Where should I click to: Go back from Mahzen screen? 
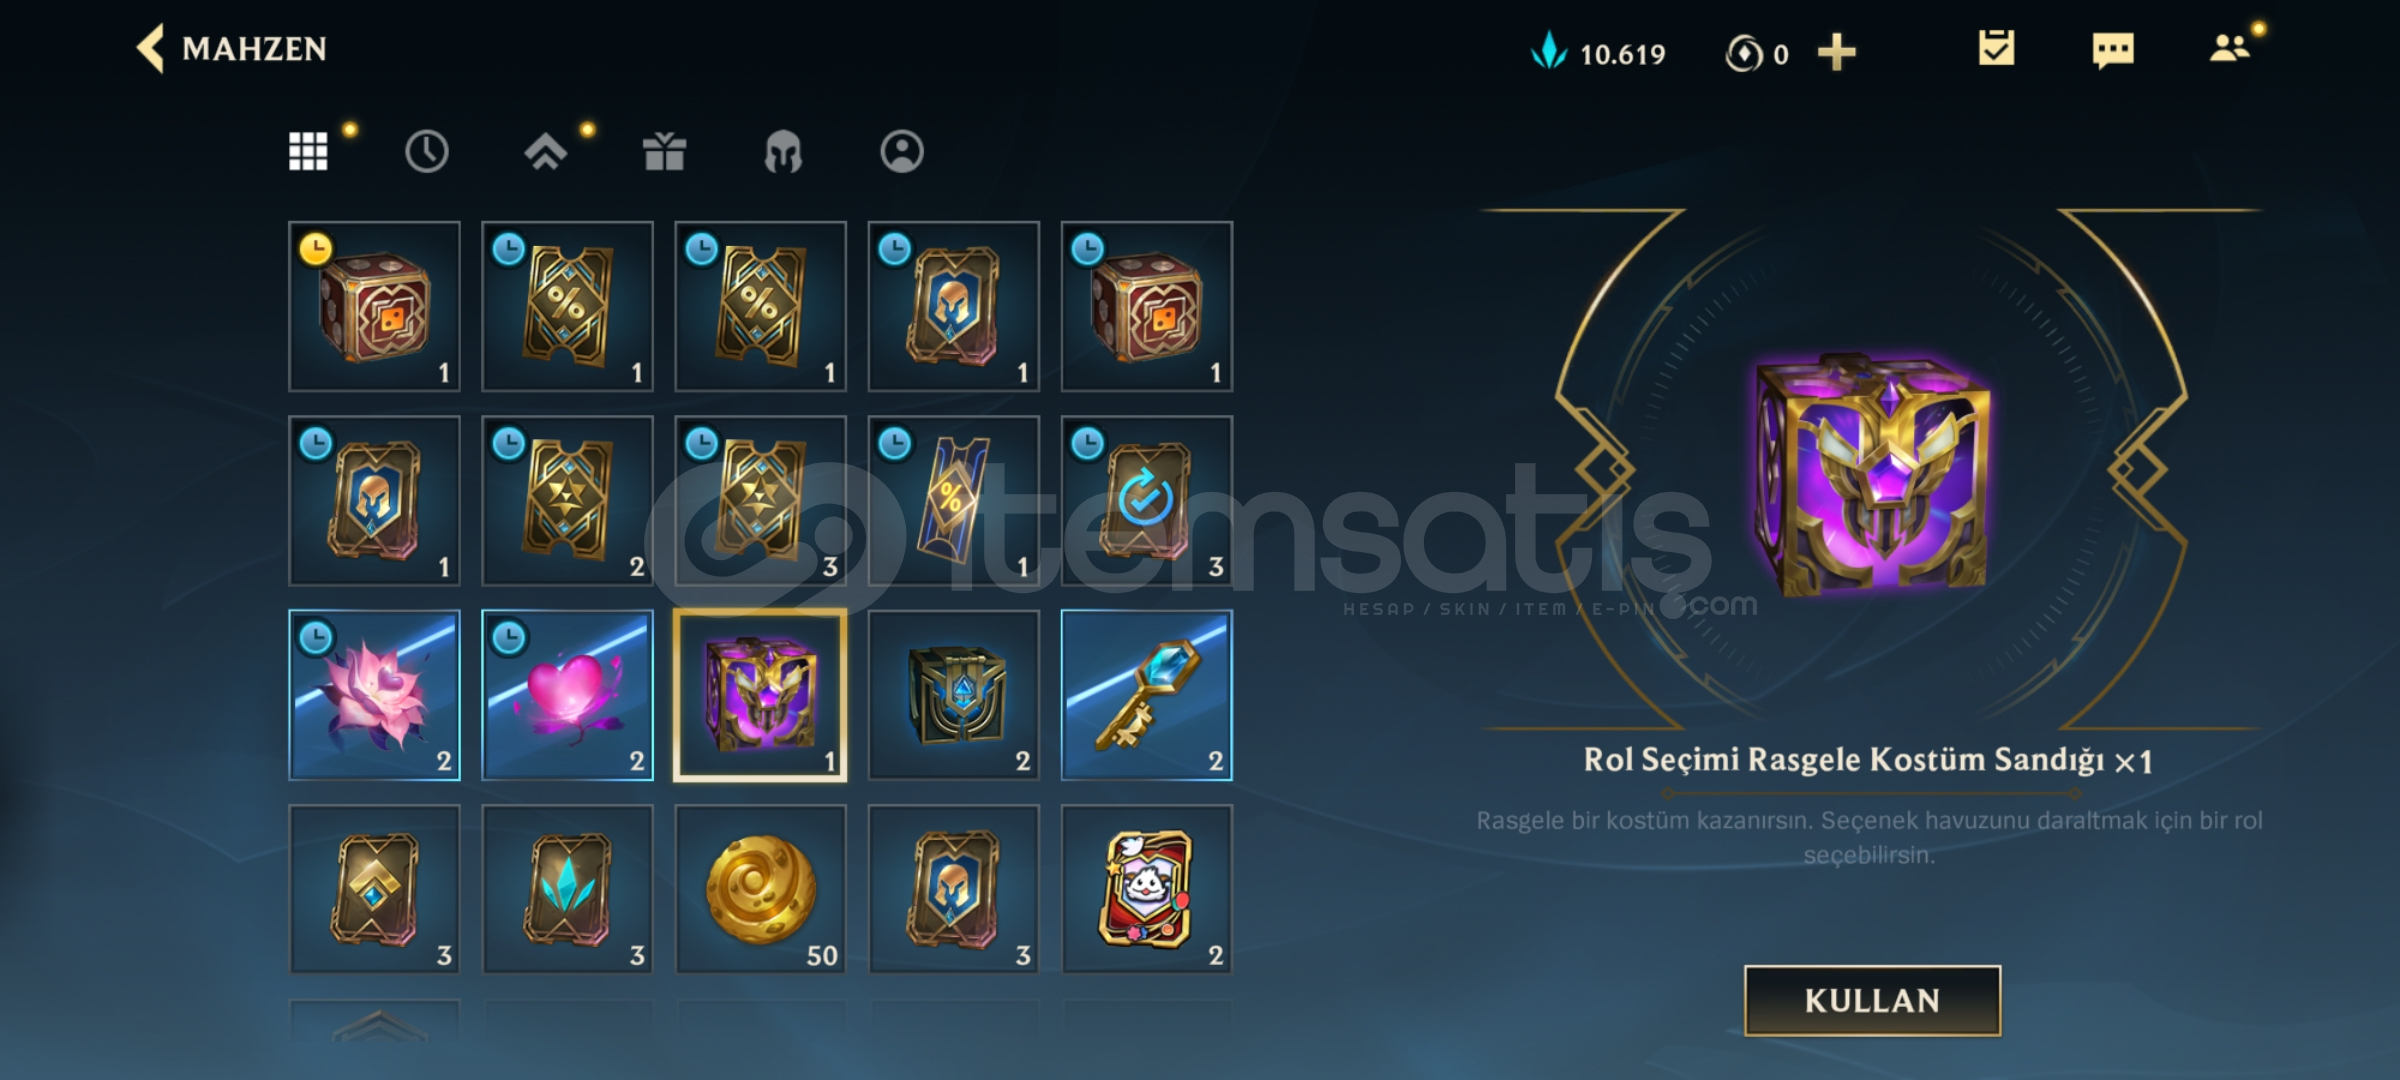click(151, 49)
